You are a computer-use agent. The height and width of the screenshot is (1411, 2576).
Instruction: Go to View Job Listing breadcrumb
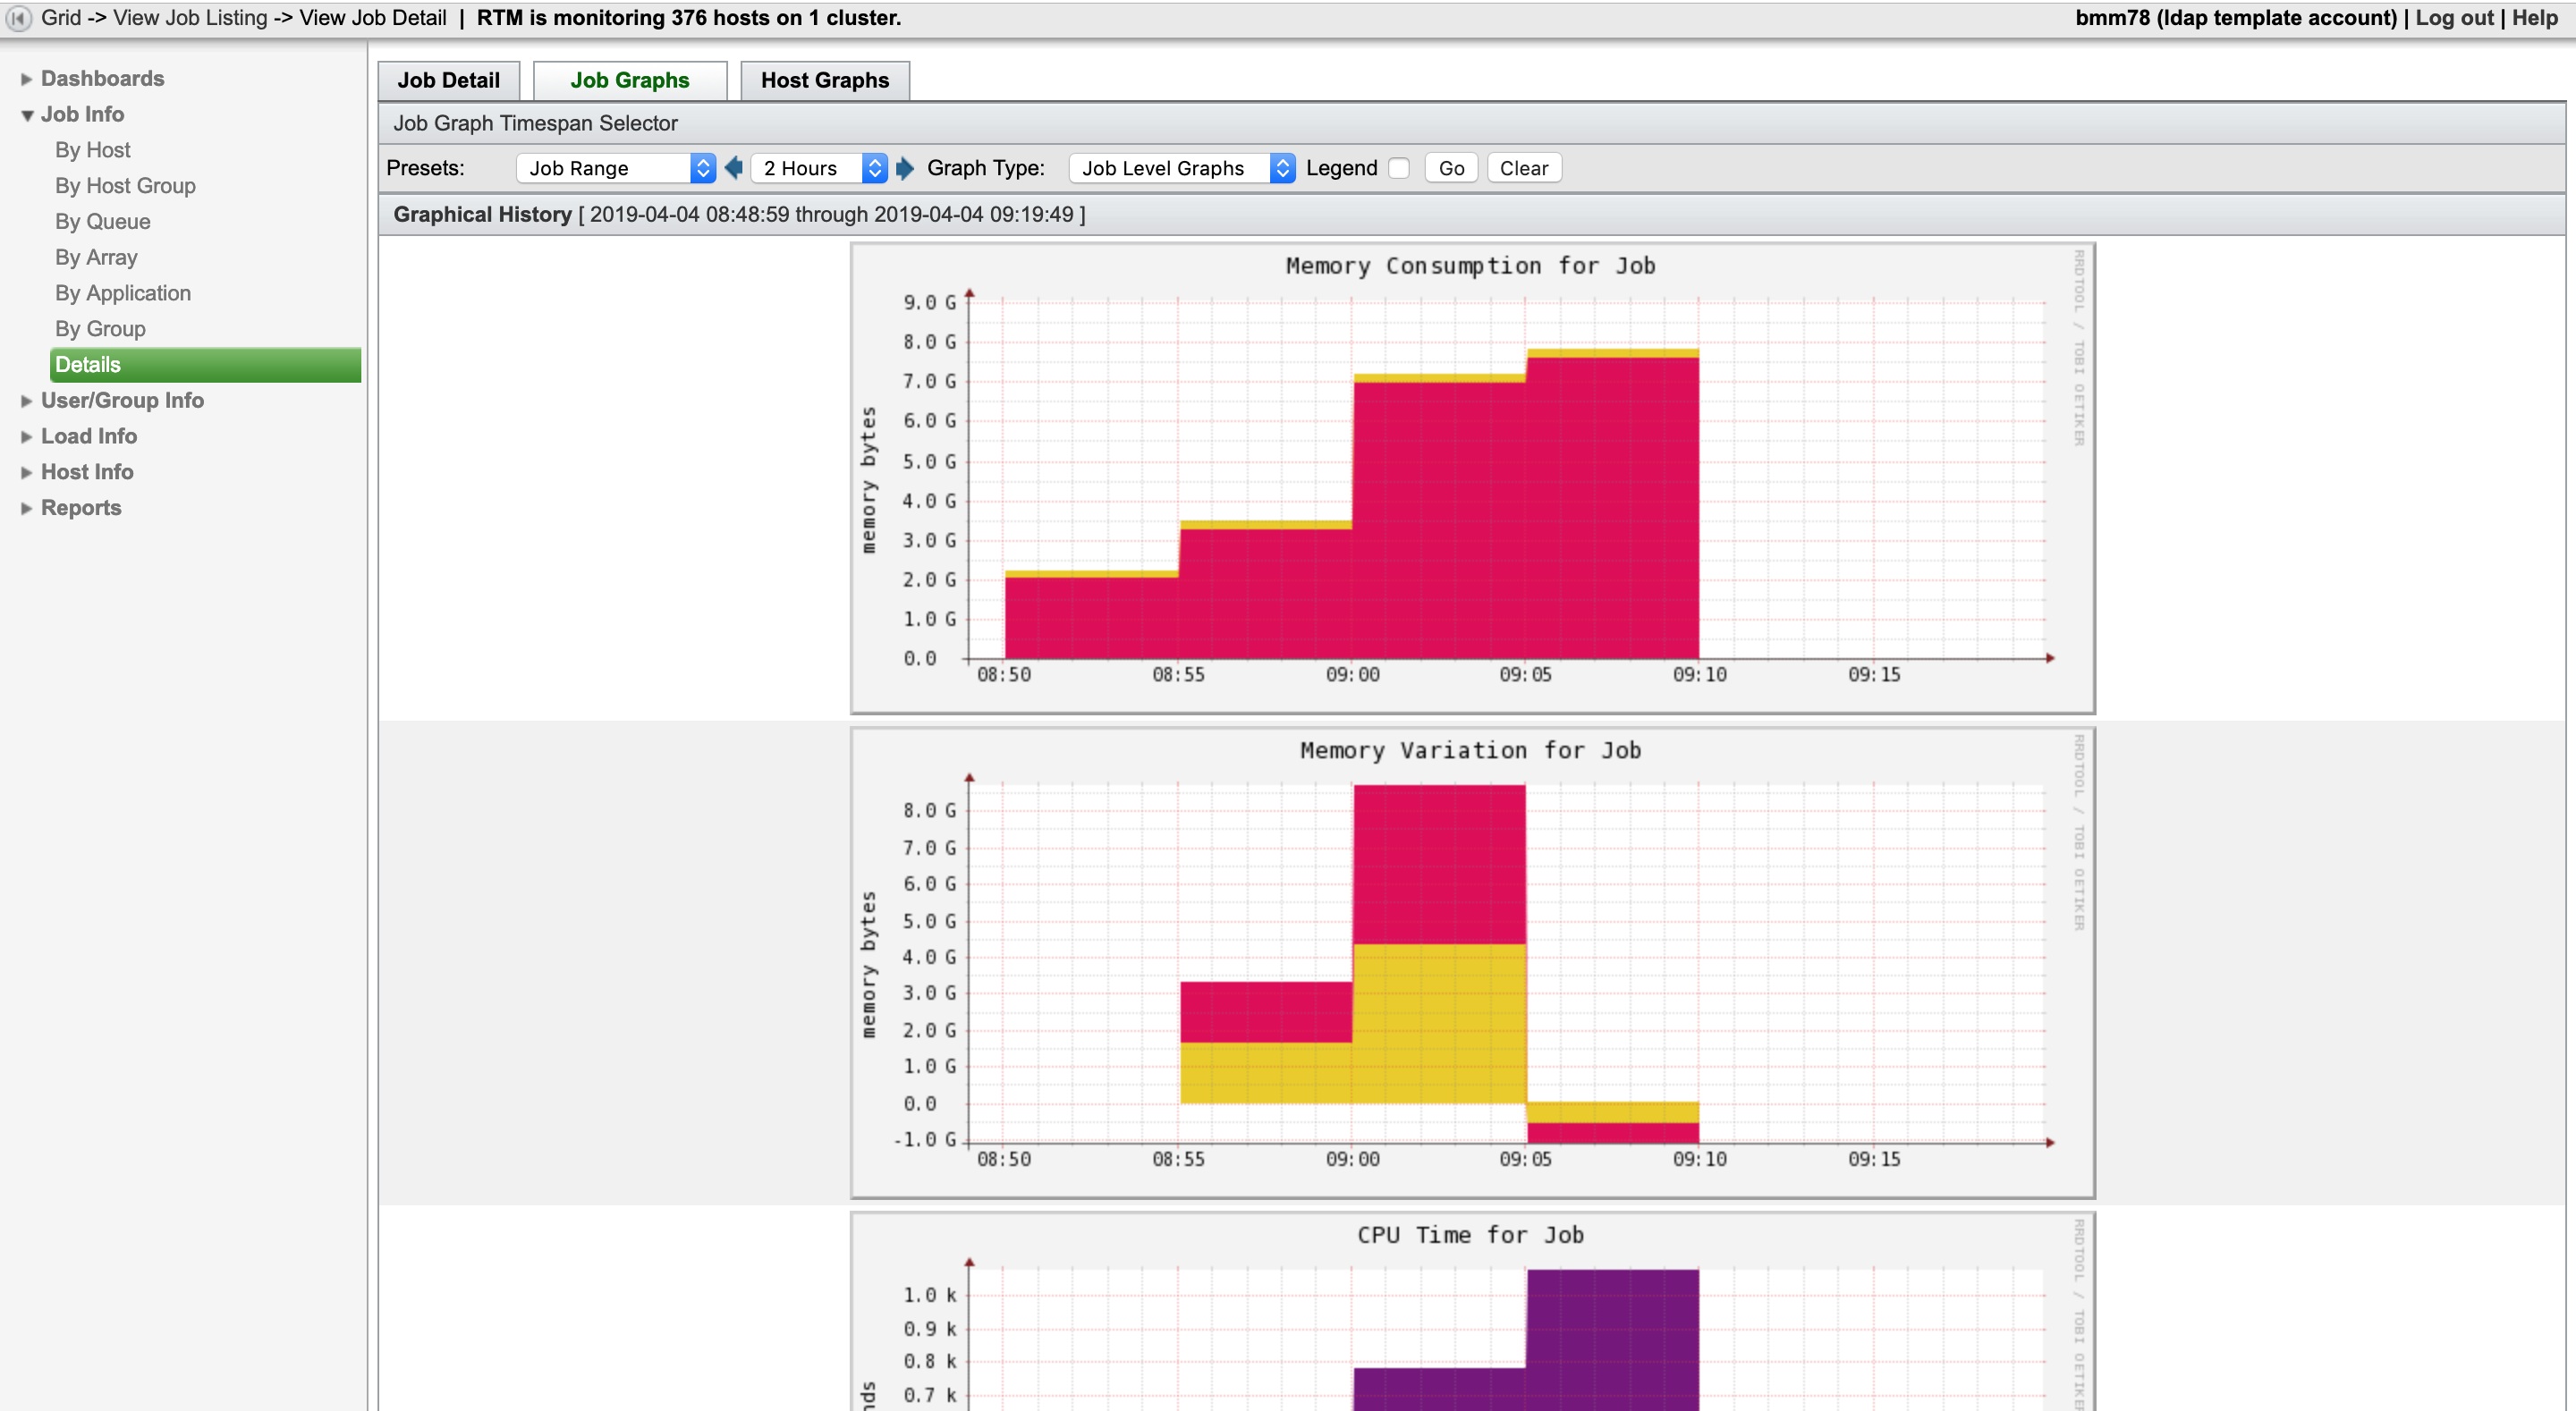190,18
